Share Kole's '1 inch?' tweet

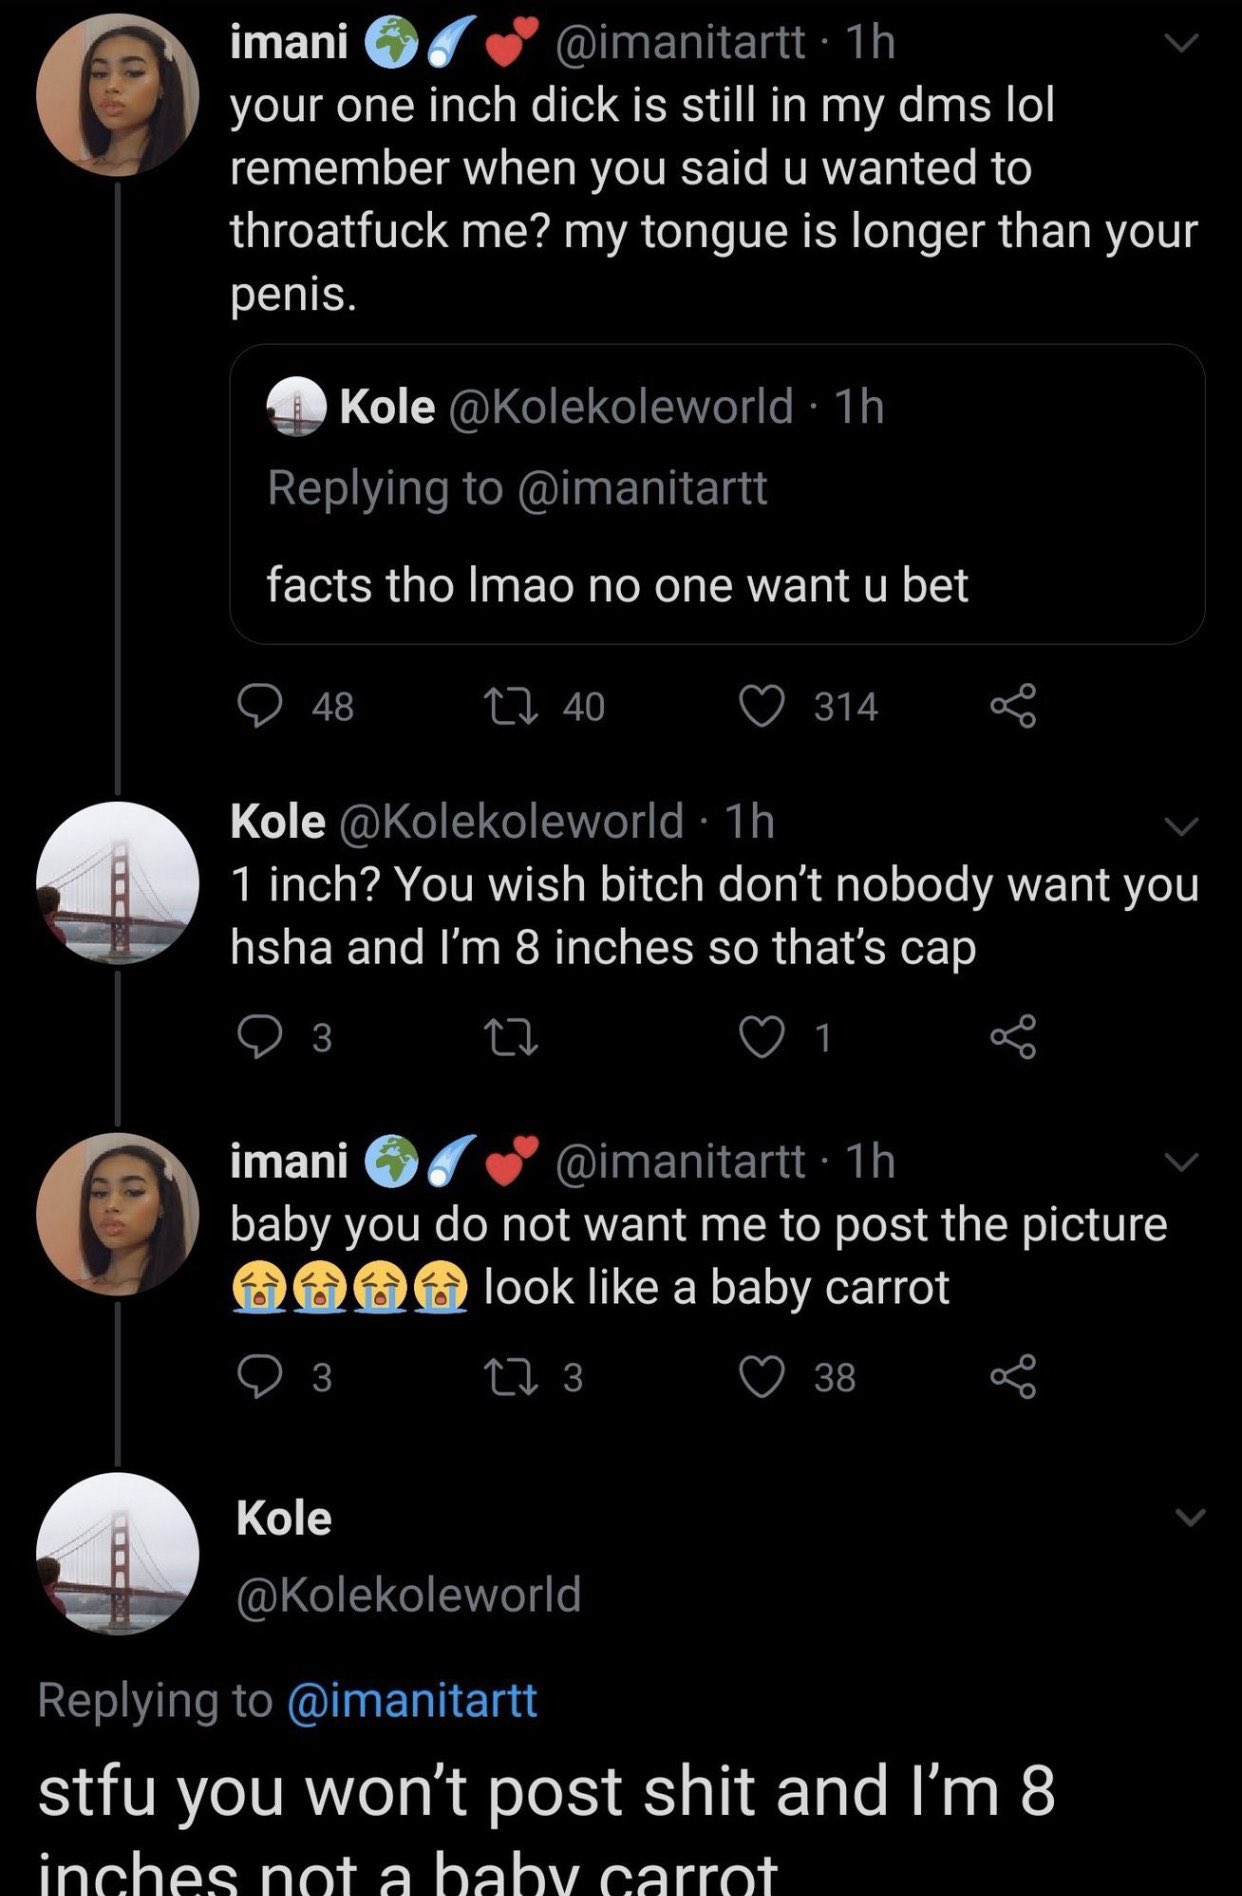tap(1013, 1038)
